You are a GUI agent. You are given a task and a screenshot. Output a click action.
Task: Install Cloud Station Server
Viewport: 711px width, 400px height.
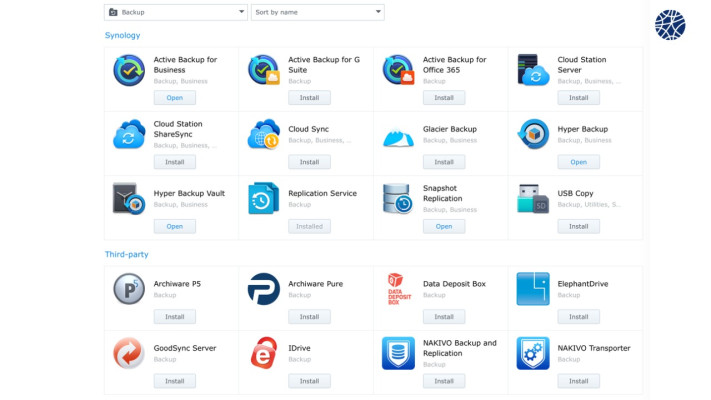pos(579,98)
